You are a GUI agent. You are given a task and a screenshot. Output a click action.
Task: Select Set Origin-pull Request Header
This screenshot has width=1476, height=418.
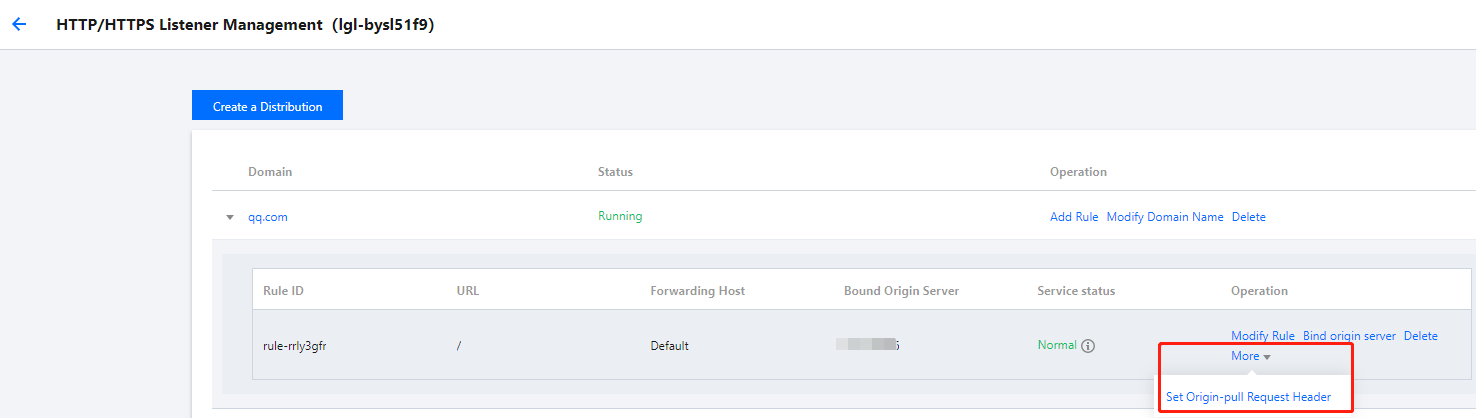tap(1248, 397)
